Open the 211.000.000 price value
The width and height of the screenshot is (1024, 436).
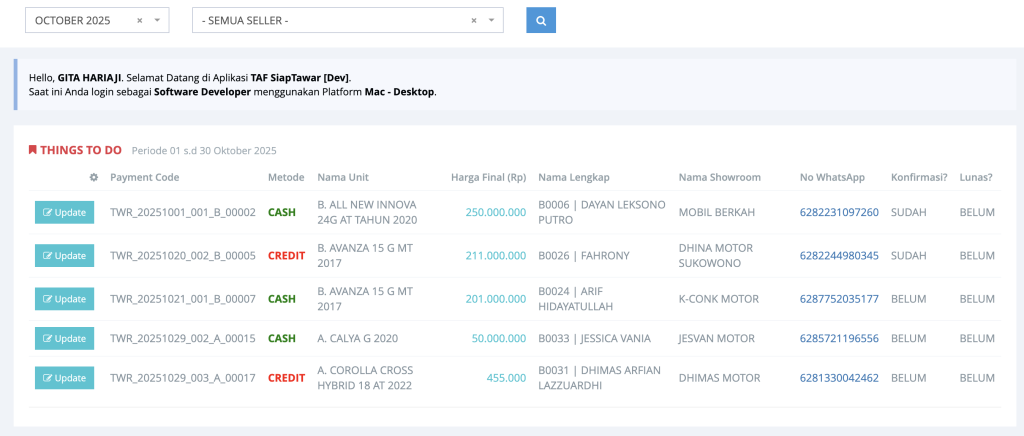[x=495, y=256]
